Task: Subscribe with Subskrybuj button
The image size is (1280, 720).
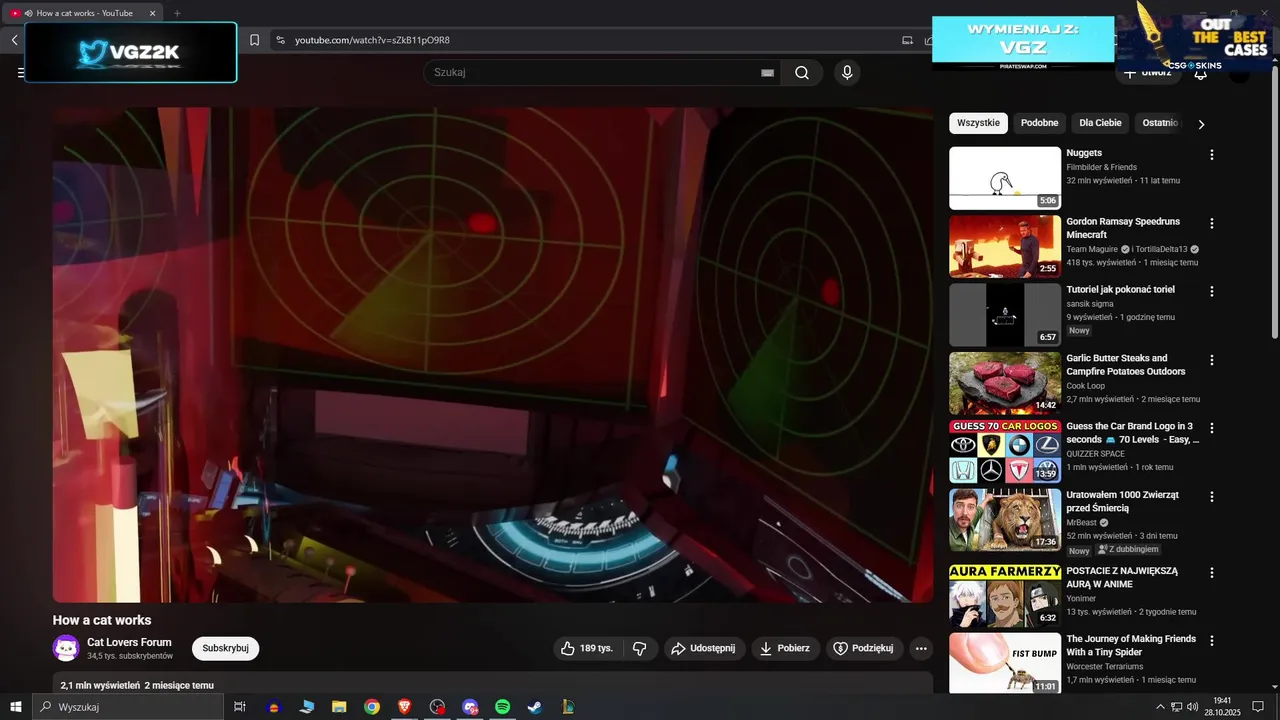Action: (225, 648)
